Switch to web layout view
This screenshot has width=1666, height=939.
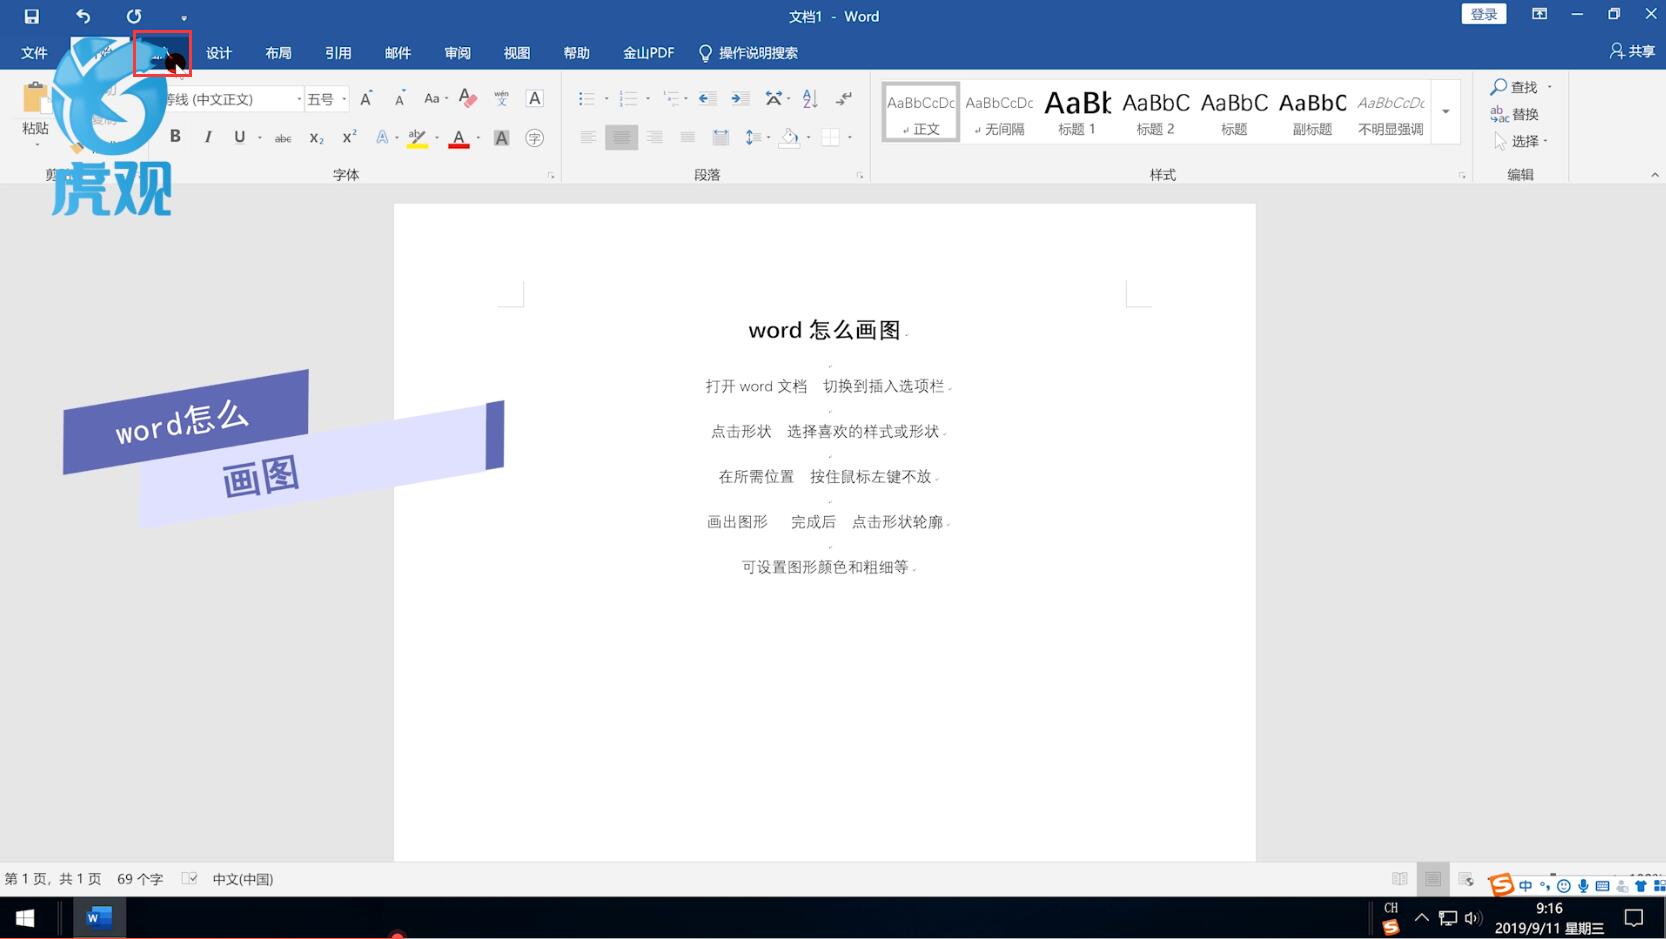(1466, 879)
